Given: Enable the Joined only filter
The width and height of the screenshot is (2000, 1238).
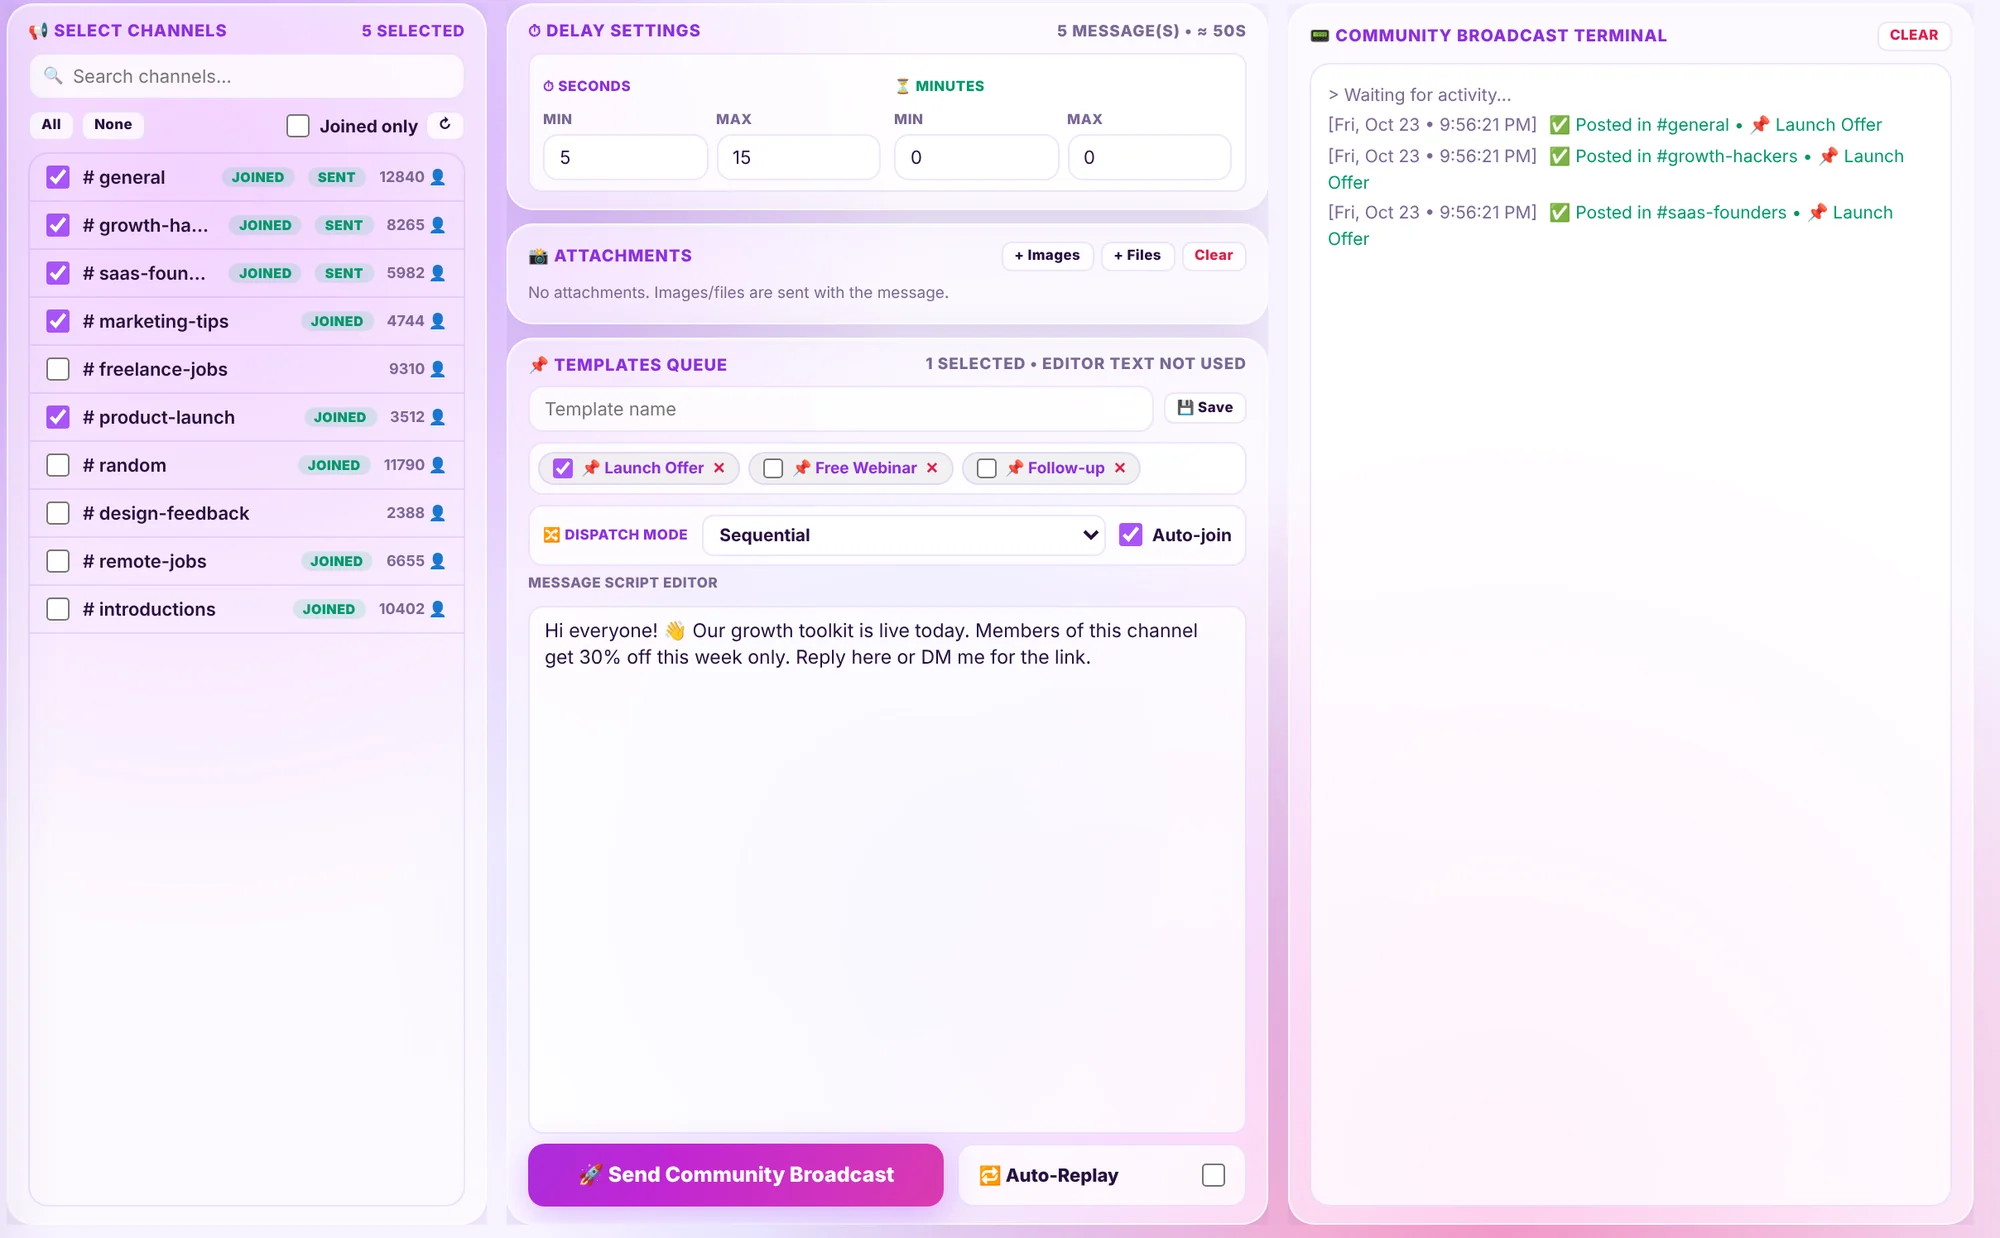Looking at the screenshot, I should tap(298, 126).
